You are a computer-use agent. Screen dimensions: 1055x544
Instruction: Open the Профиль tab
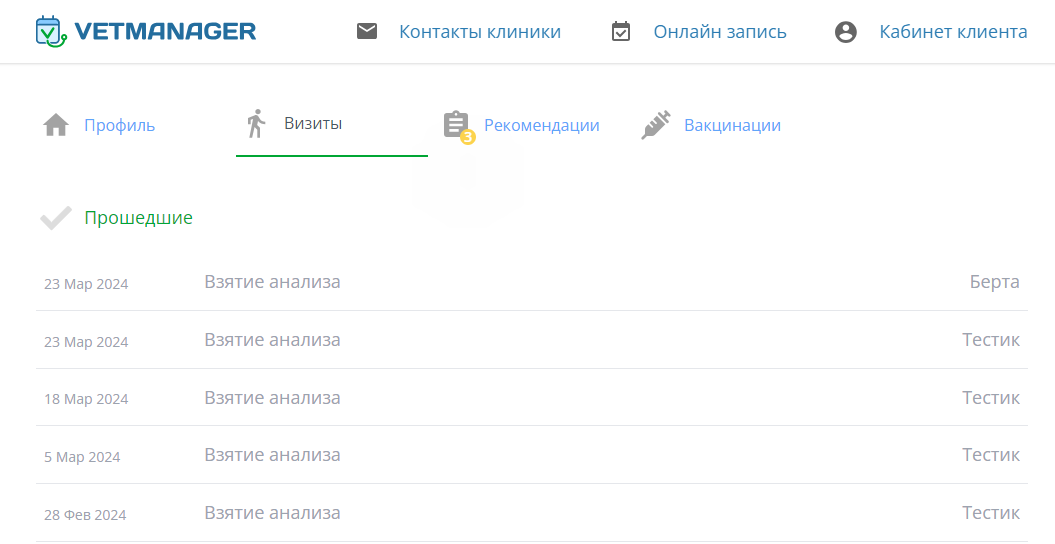[119, 125]
